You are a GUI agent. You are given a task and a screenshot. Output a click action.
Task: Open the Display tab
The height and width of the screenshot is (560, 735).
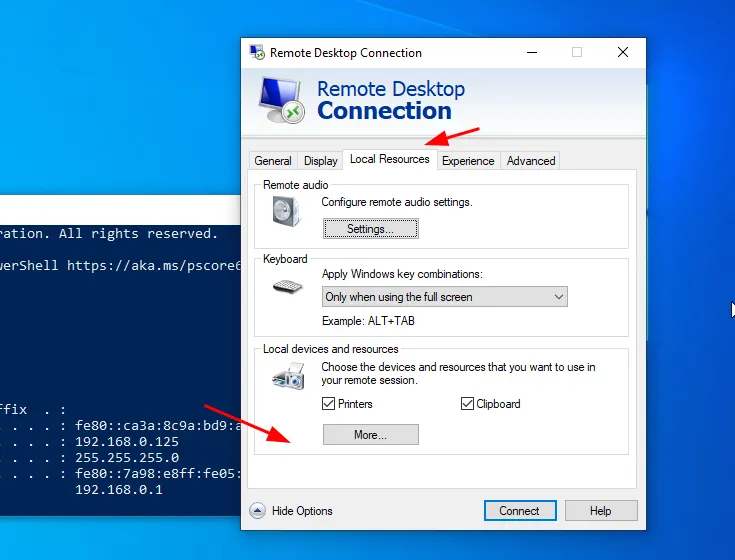(x=320, y=161)
